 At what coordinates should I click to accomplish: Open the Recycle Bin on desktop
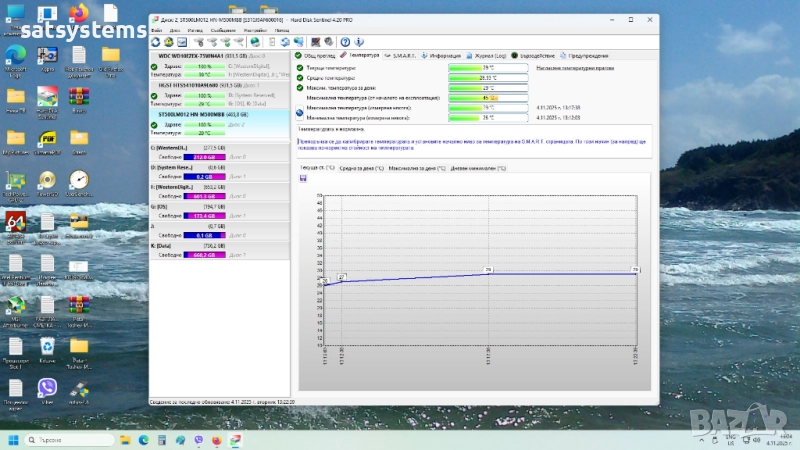pos(47,346)
